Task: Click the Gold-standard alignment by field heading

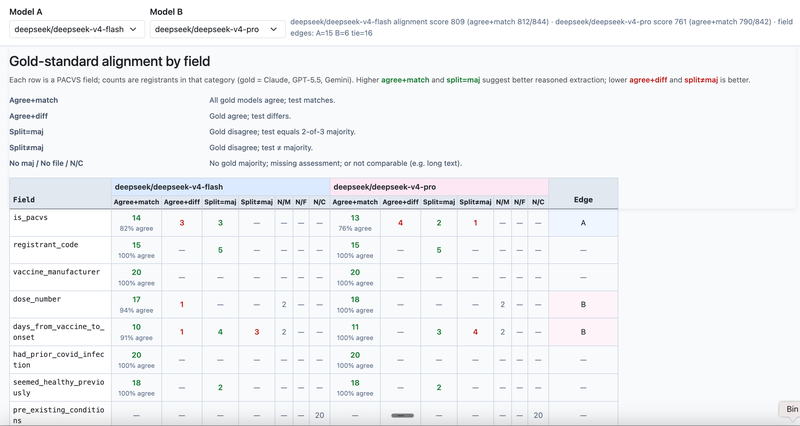Action: (x=110, y=61)
